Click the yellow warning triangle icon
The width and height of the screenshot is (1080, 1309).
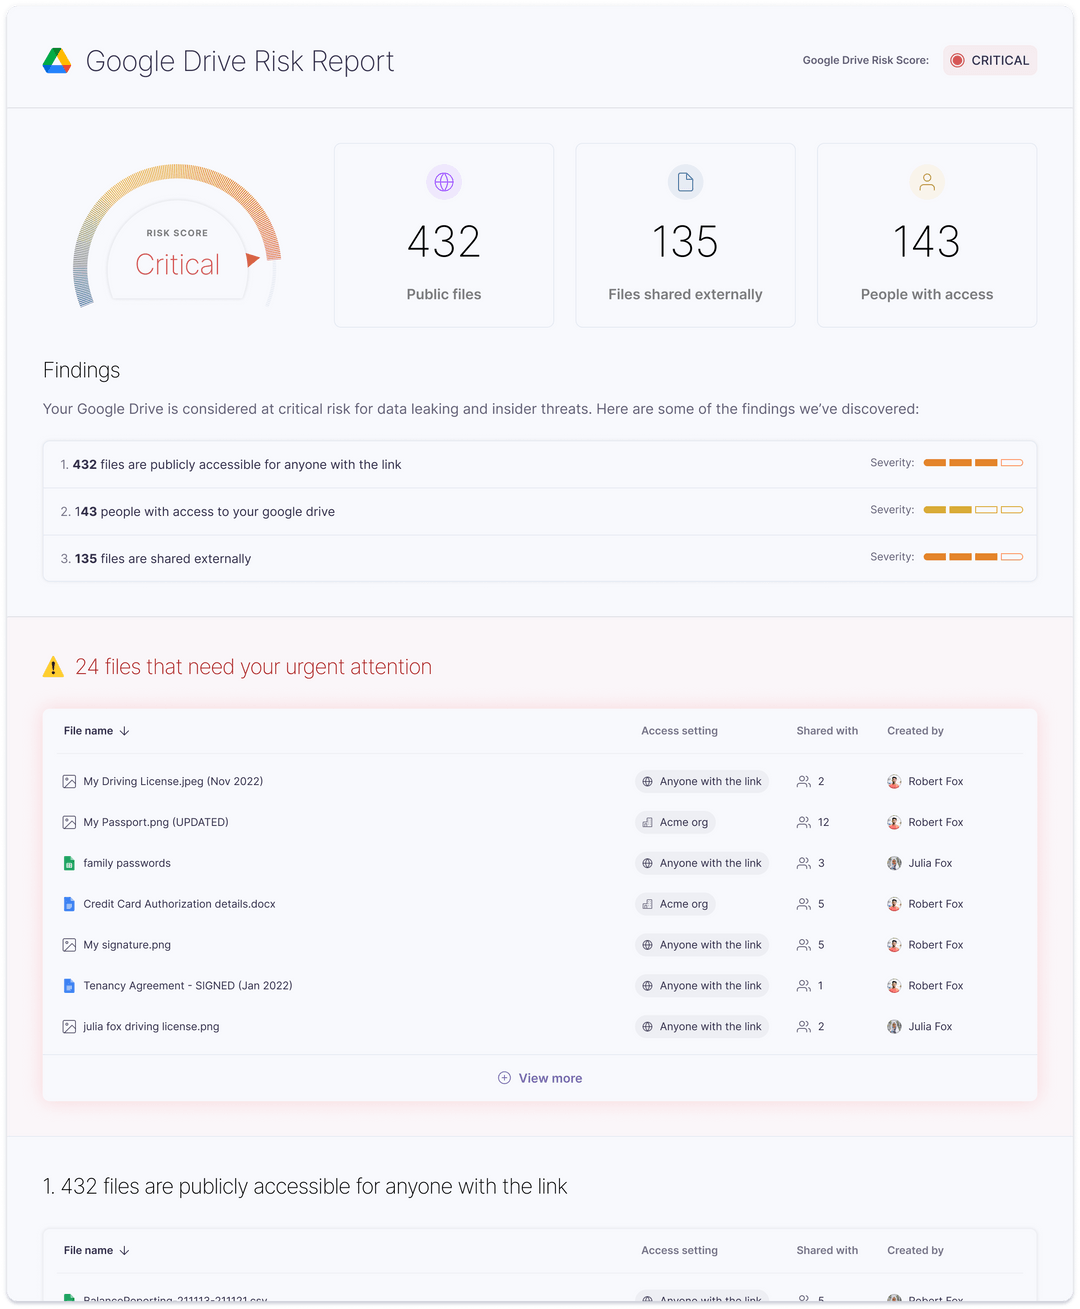(54, 667)
